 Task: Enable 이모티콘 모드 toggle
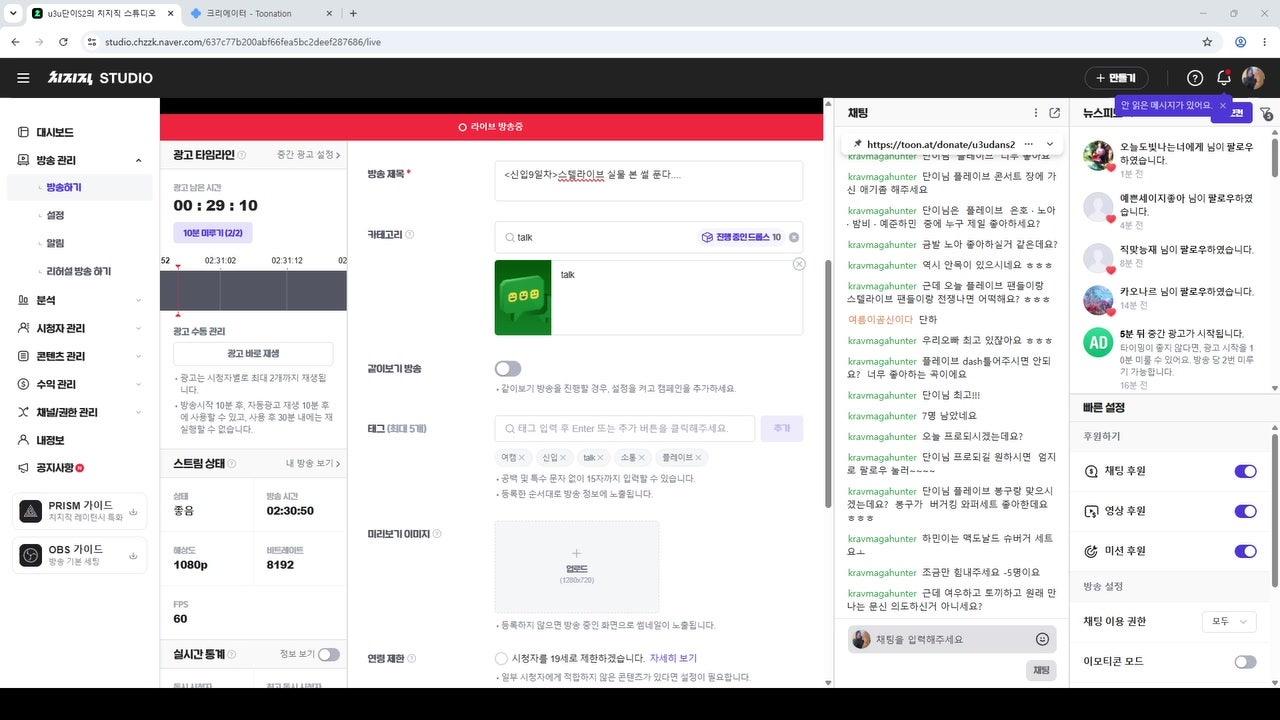pyautogui.click(x=1245, y=662)
